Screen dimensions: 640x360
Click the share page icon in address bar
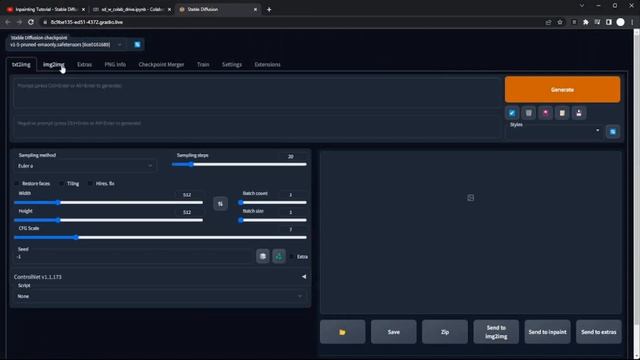549,22
